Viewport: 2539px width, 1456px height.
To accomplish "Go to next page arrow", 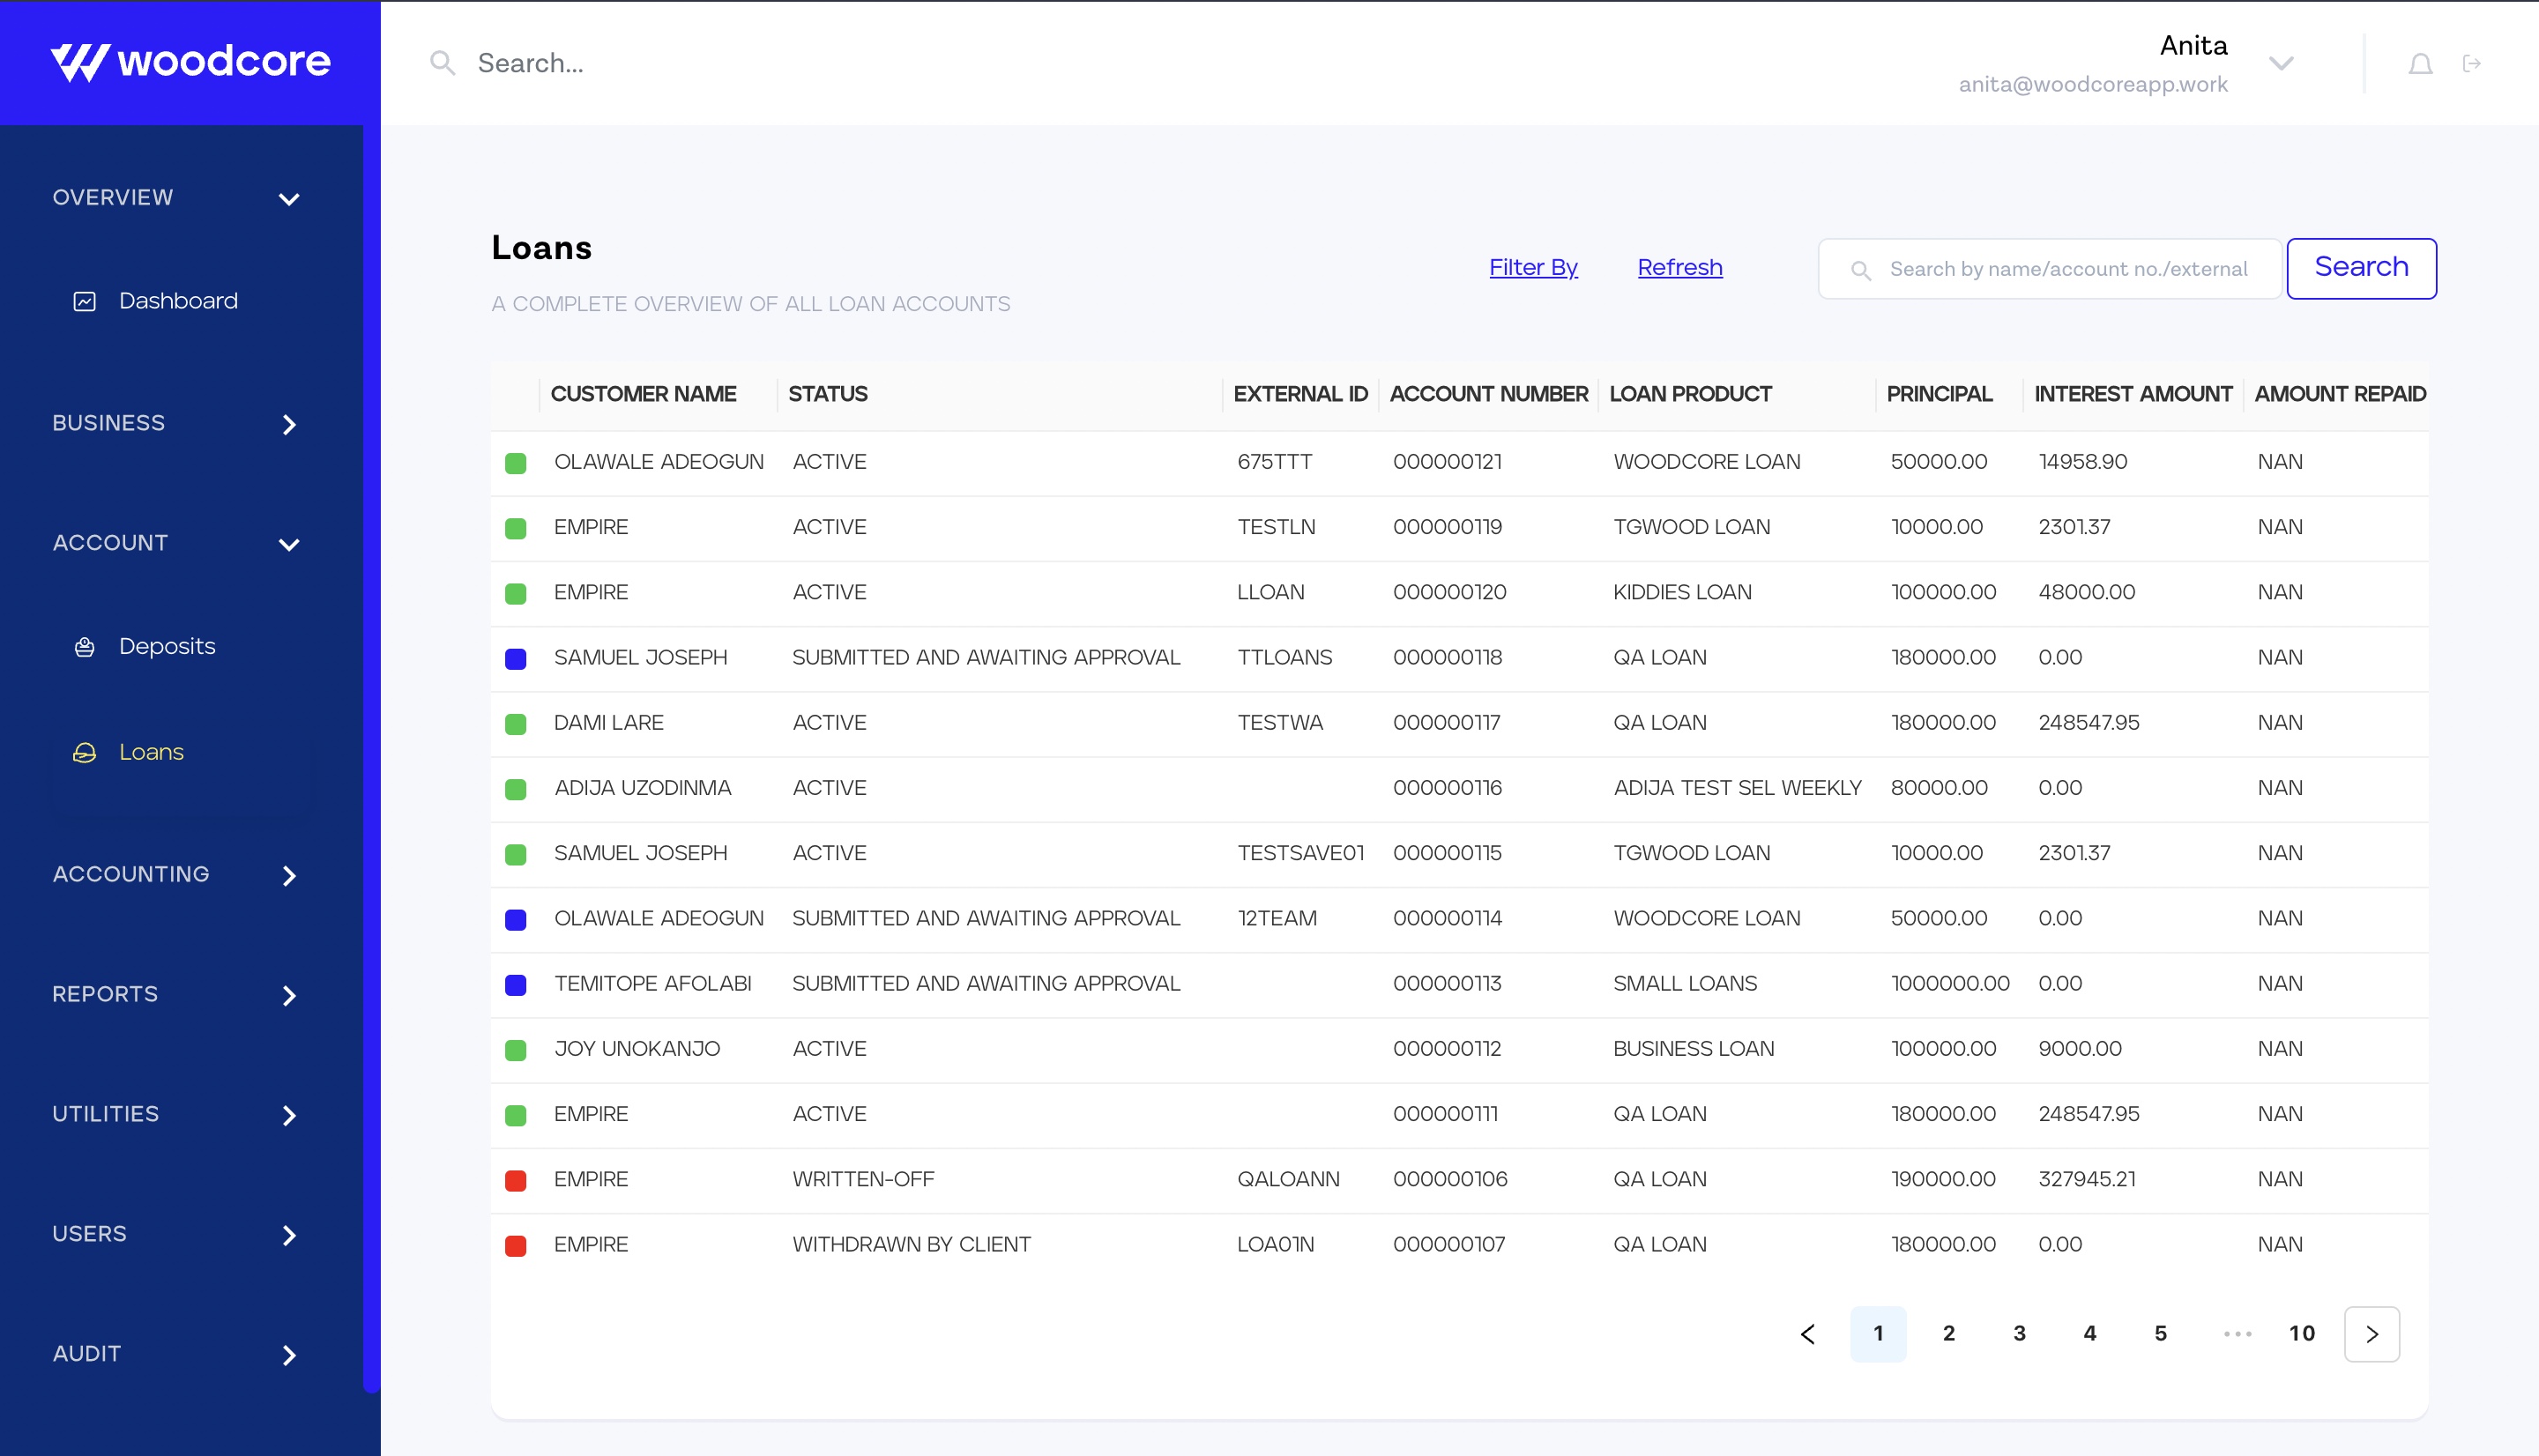I will coord(2371,1334).
